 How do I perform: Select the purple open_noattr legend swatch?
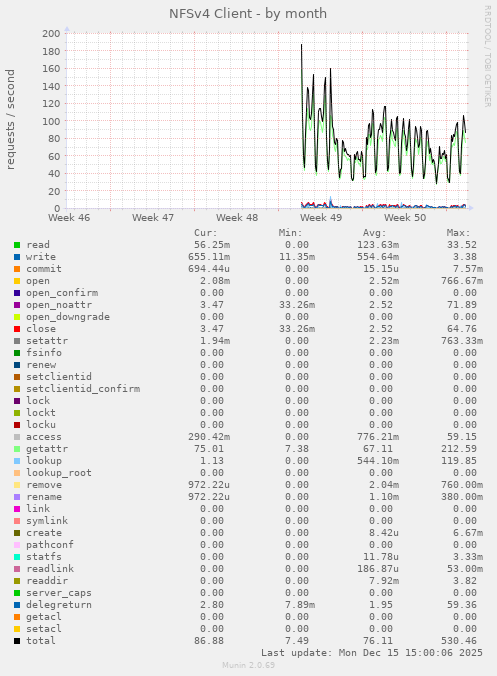(x=17, y=305)
